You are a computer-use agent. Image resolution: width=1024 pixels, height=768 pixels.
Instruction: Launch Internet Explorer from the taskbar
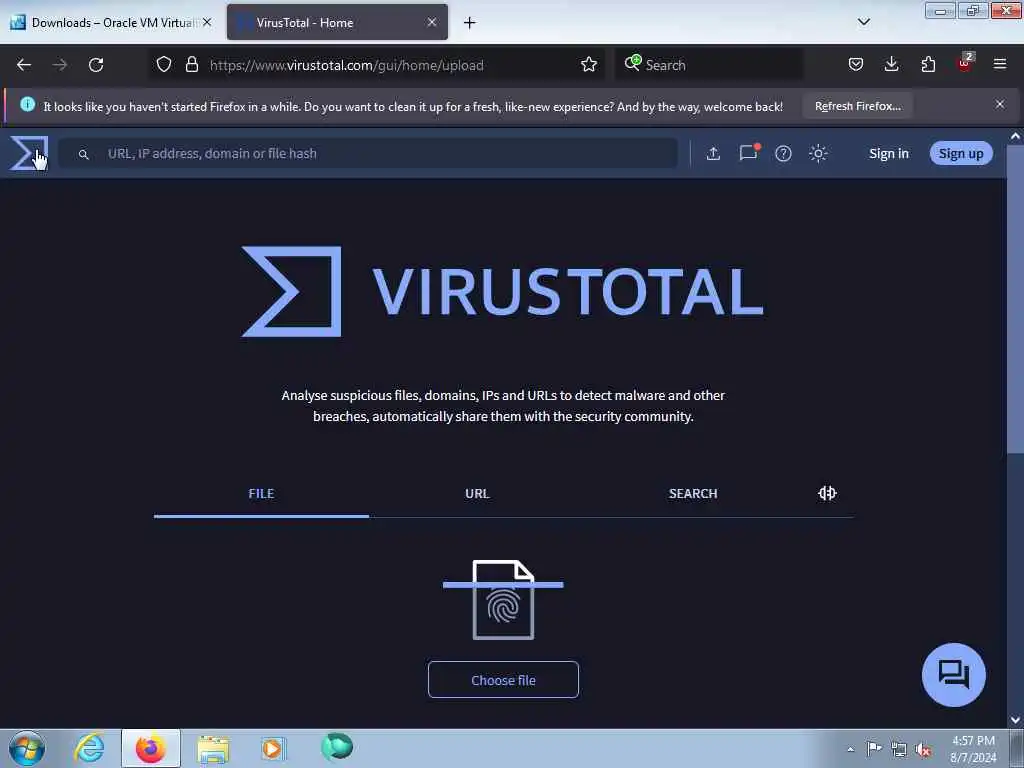pos(89,748)
